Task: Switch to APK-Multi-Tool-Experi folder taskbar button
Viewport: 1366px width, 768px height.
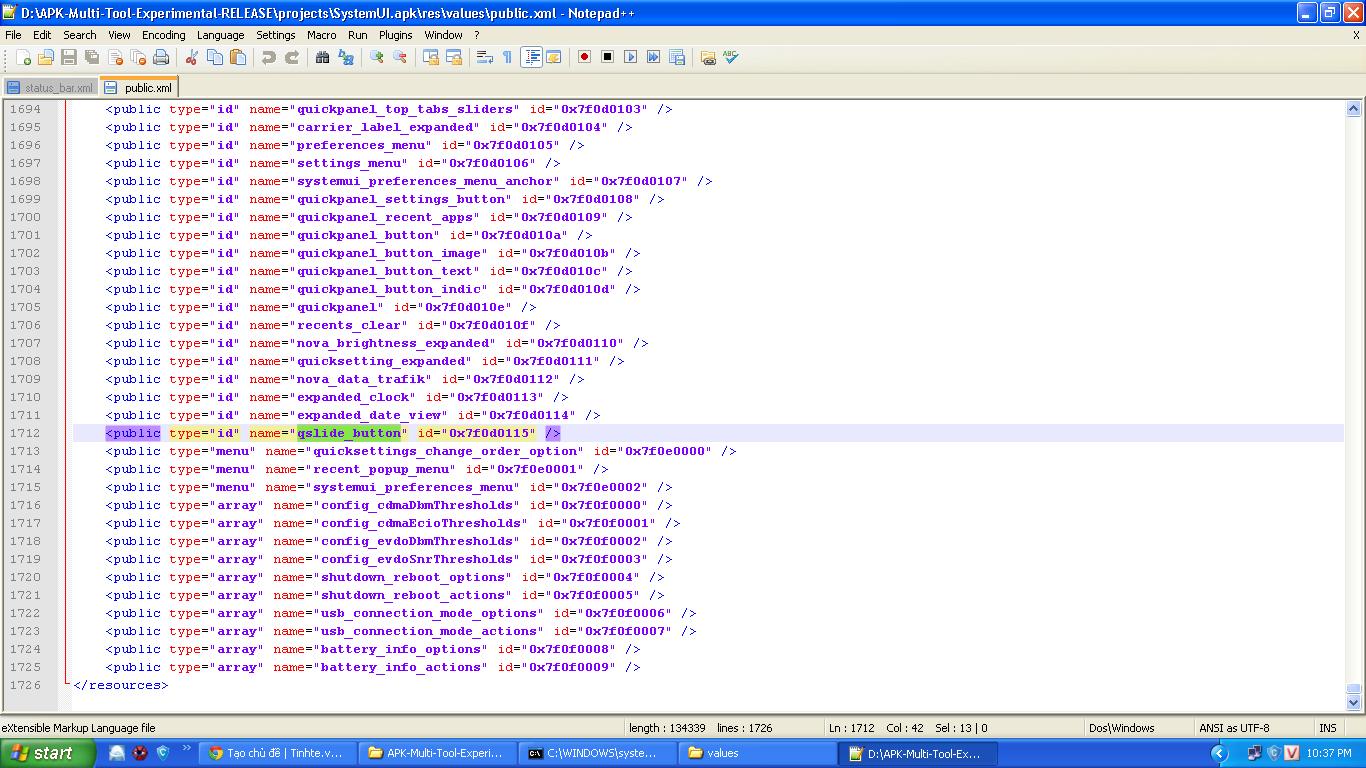Action: (437, 753)
